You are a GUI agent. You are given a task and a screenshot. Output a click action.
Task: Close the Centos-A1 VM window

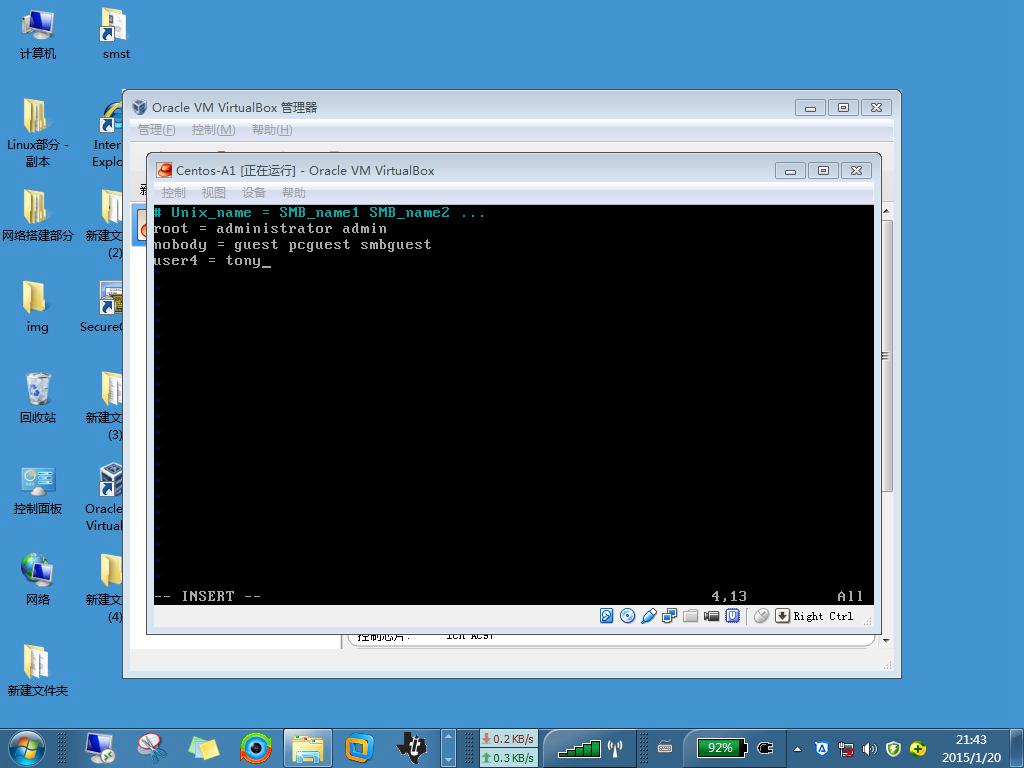[x=856, y=171]
